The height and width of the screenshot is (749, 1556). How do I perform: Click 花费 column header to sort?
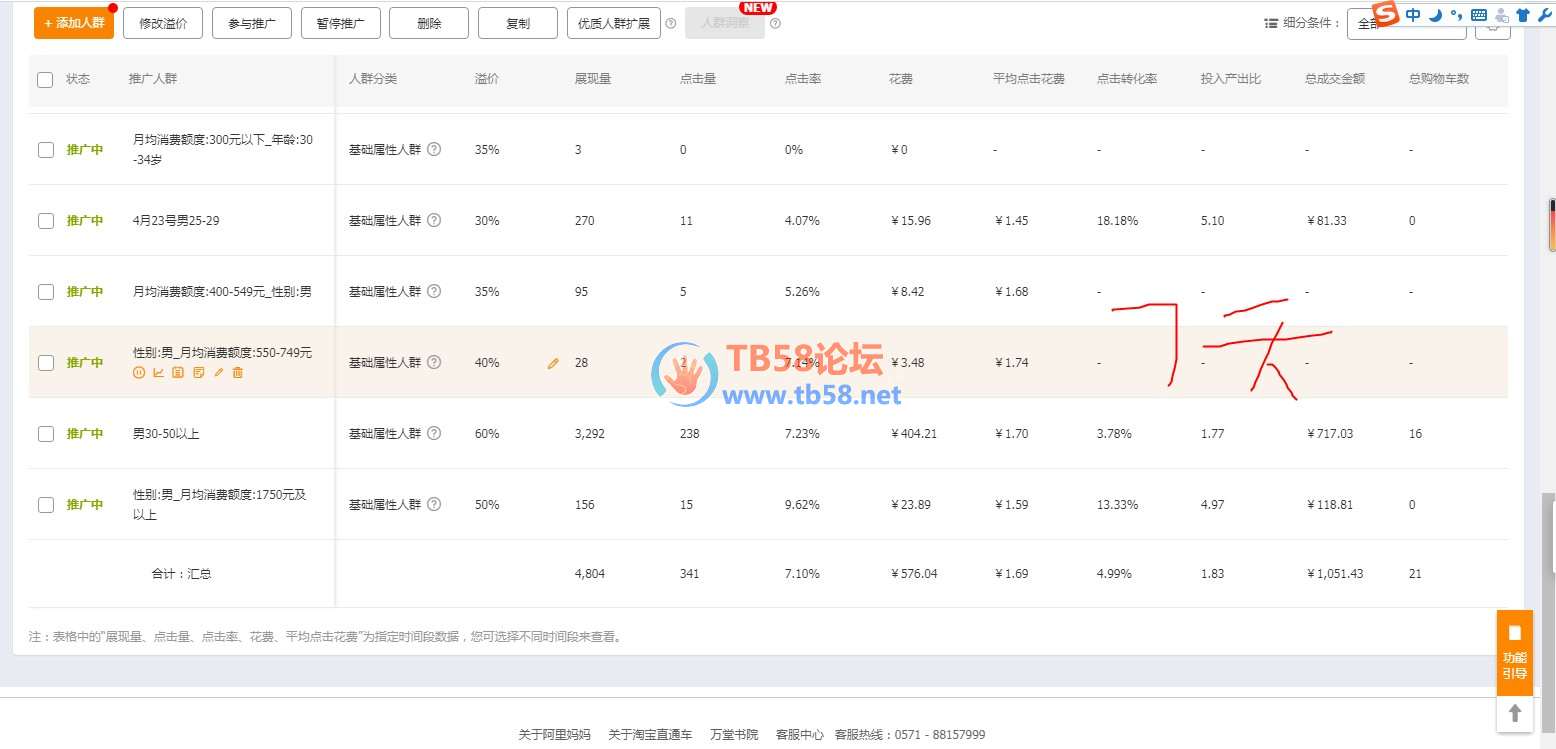click(x=900, y=79)
